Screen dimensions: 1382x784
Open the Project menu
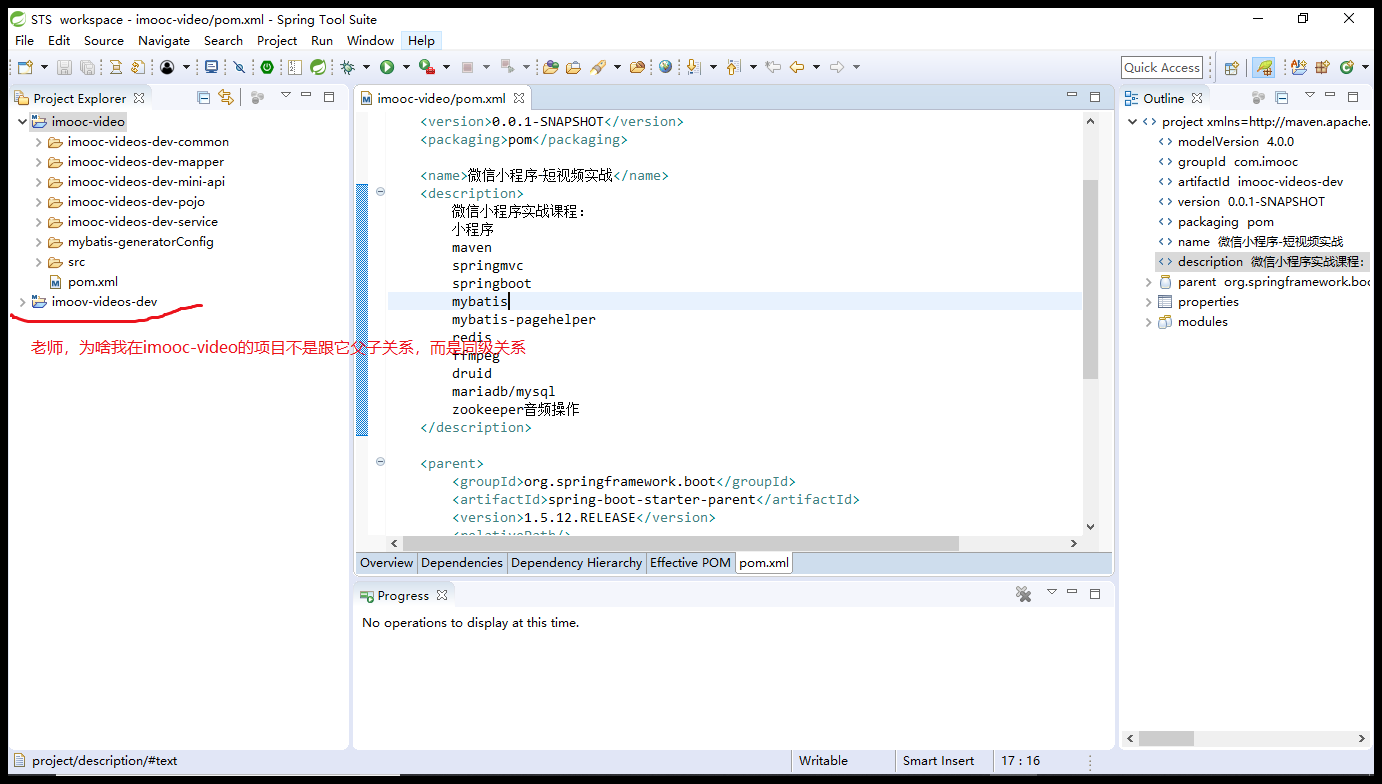pyautogui.click(x=277, y=40)
